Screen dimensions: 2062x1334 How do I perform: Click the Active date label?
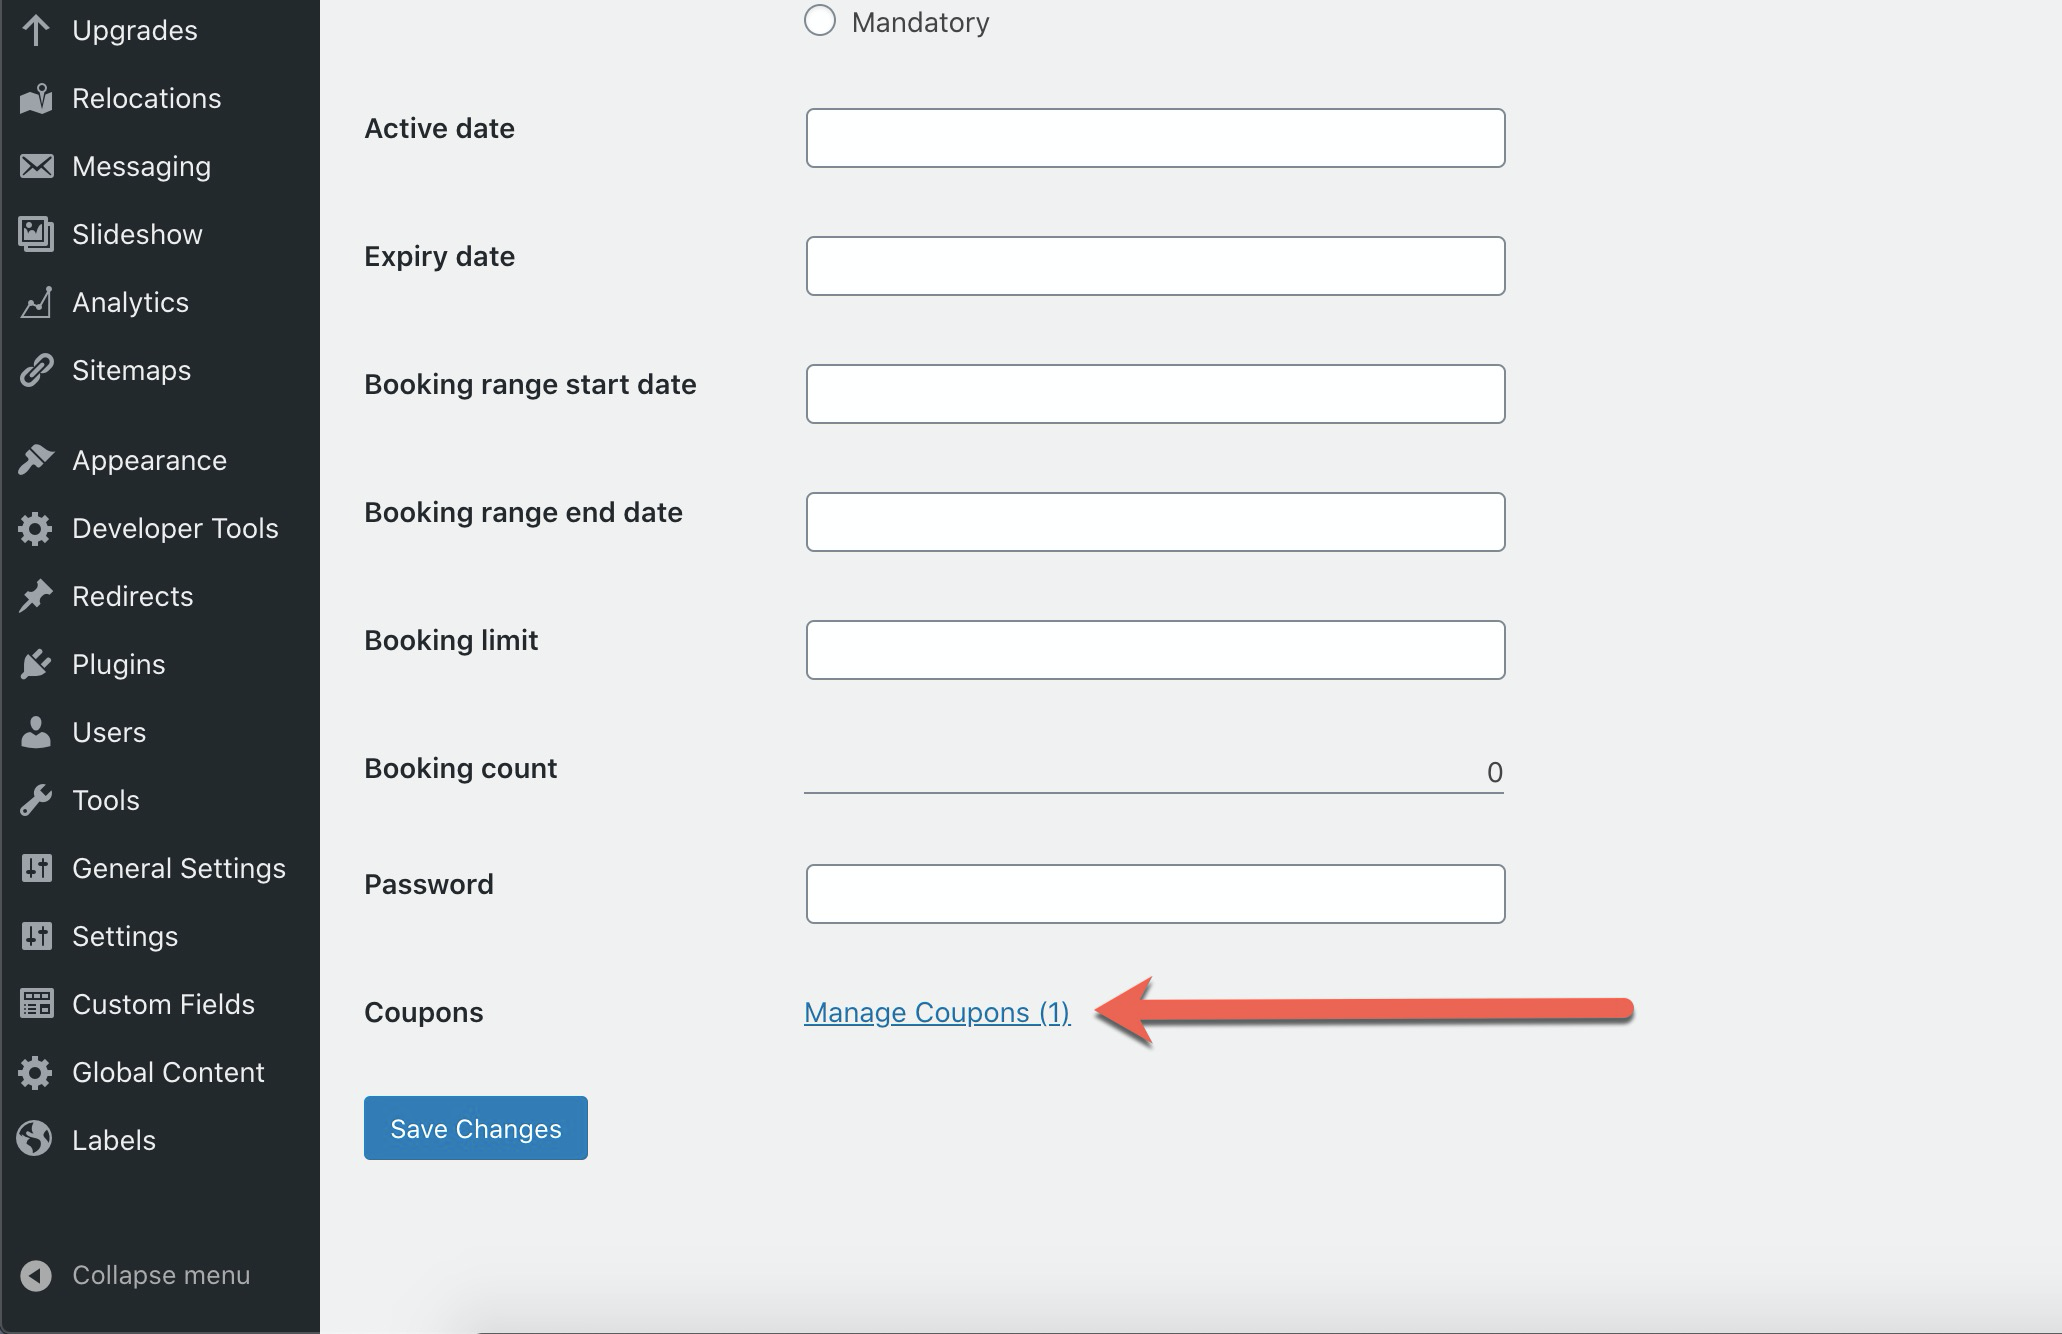(439, 128)
